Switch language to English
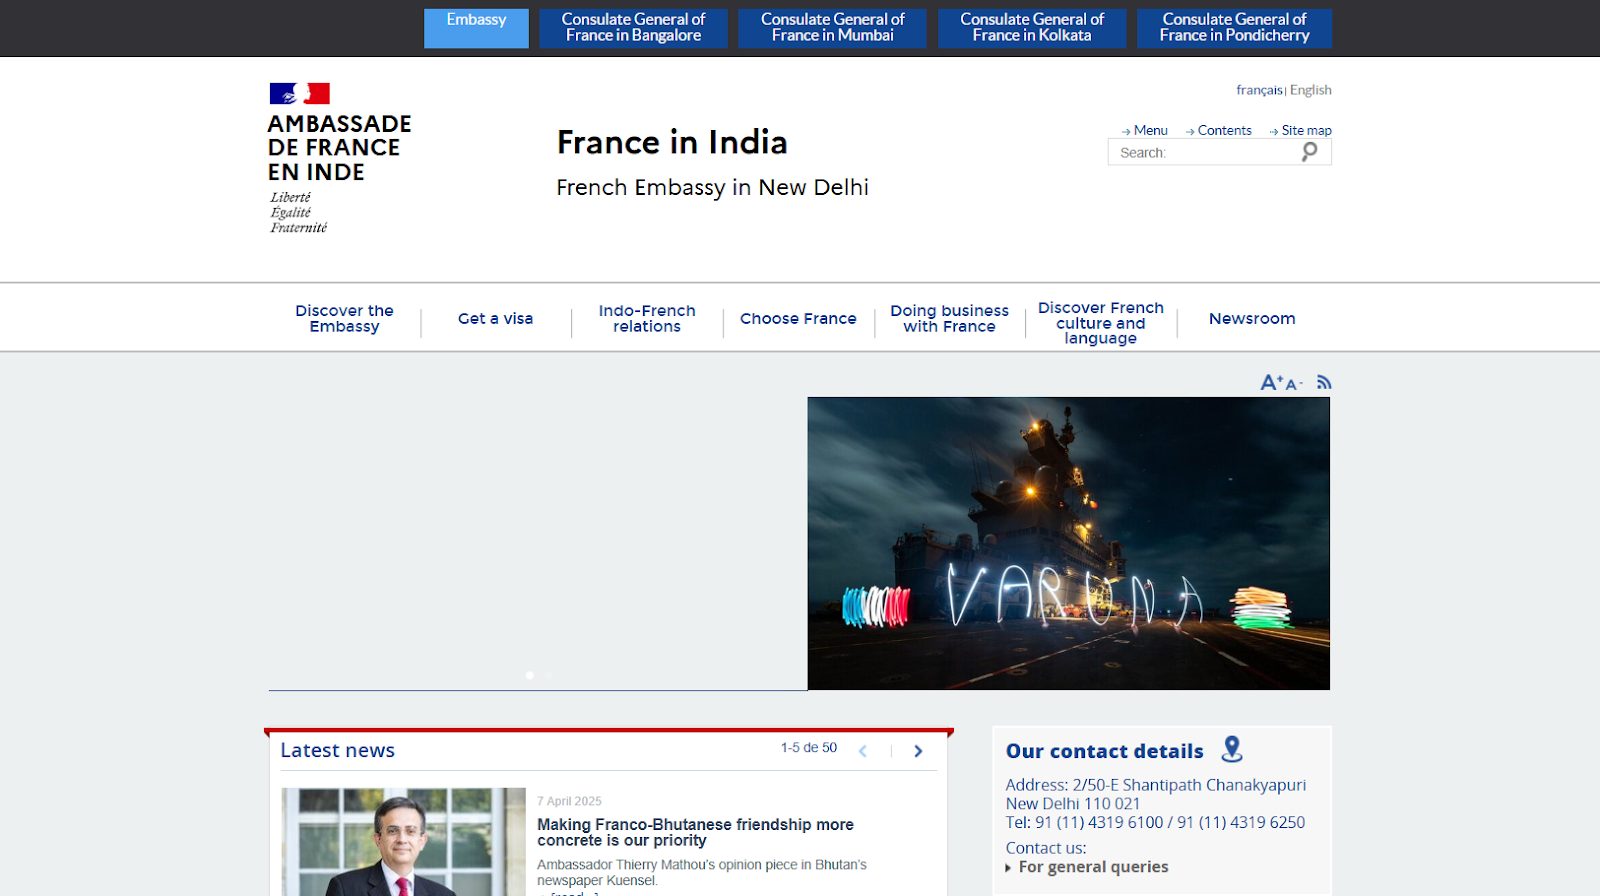Viewport: 1600px width, 896px height. coord(1311,90)
